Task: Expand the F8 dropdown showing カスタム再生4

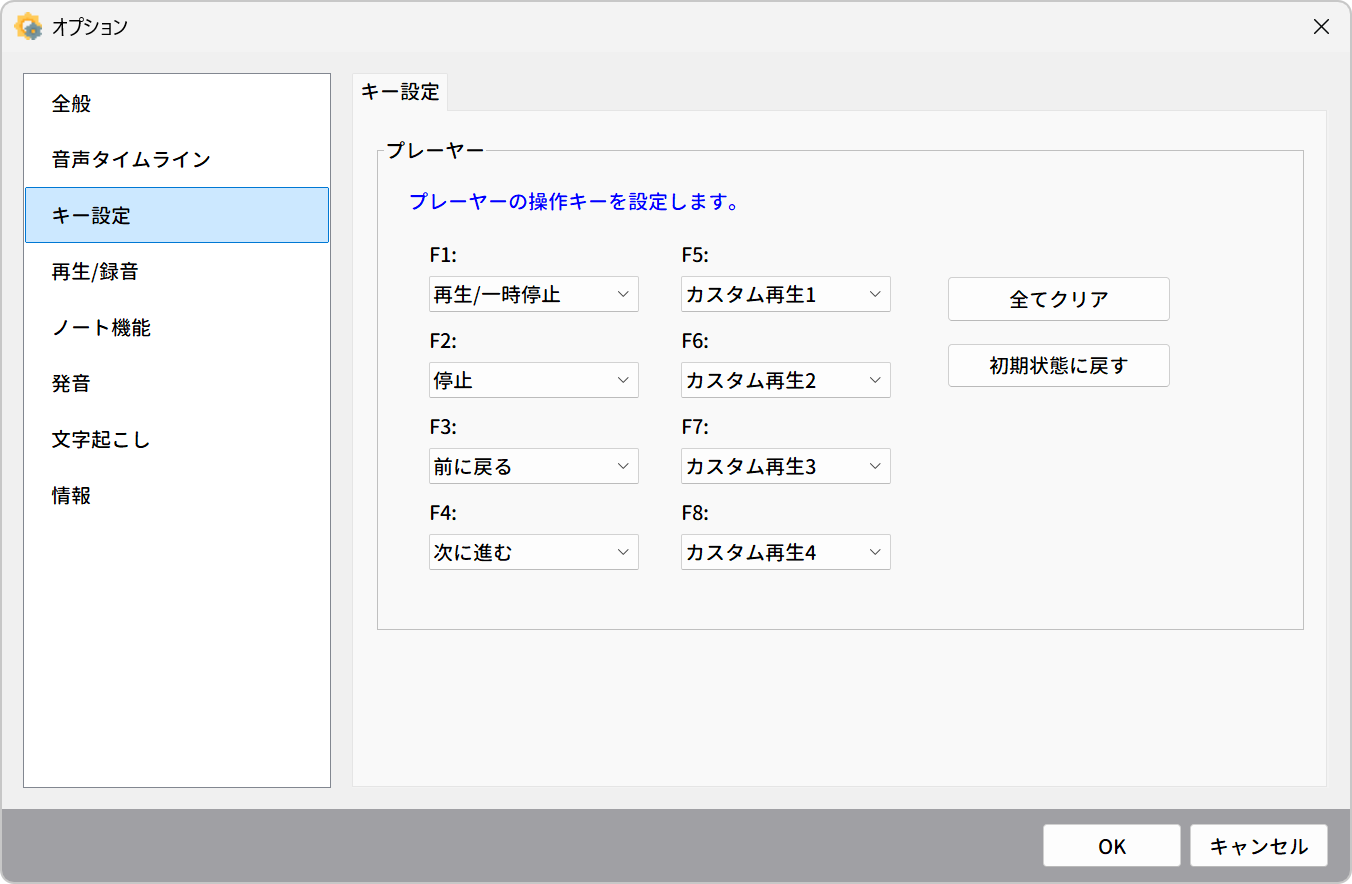Action: pos(786,553)
